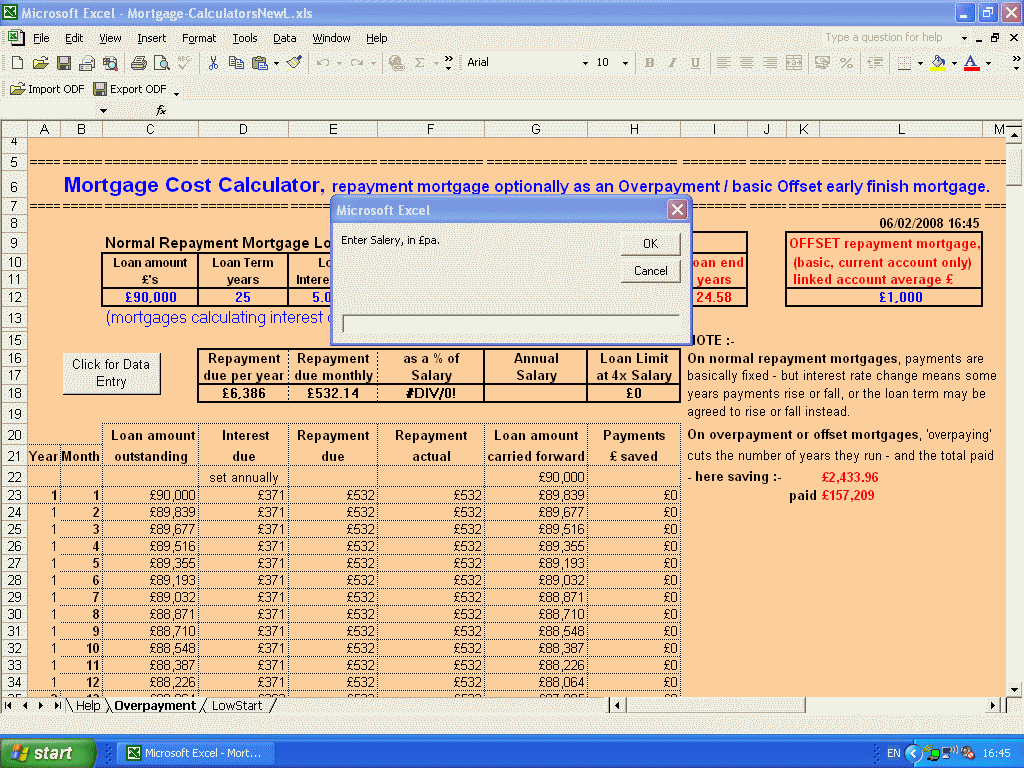The image size is (1024, 768).
Task: Open the Edit menu
Action: 74,39
